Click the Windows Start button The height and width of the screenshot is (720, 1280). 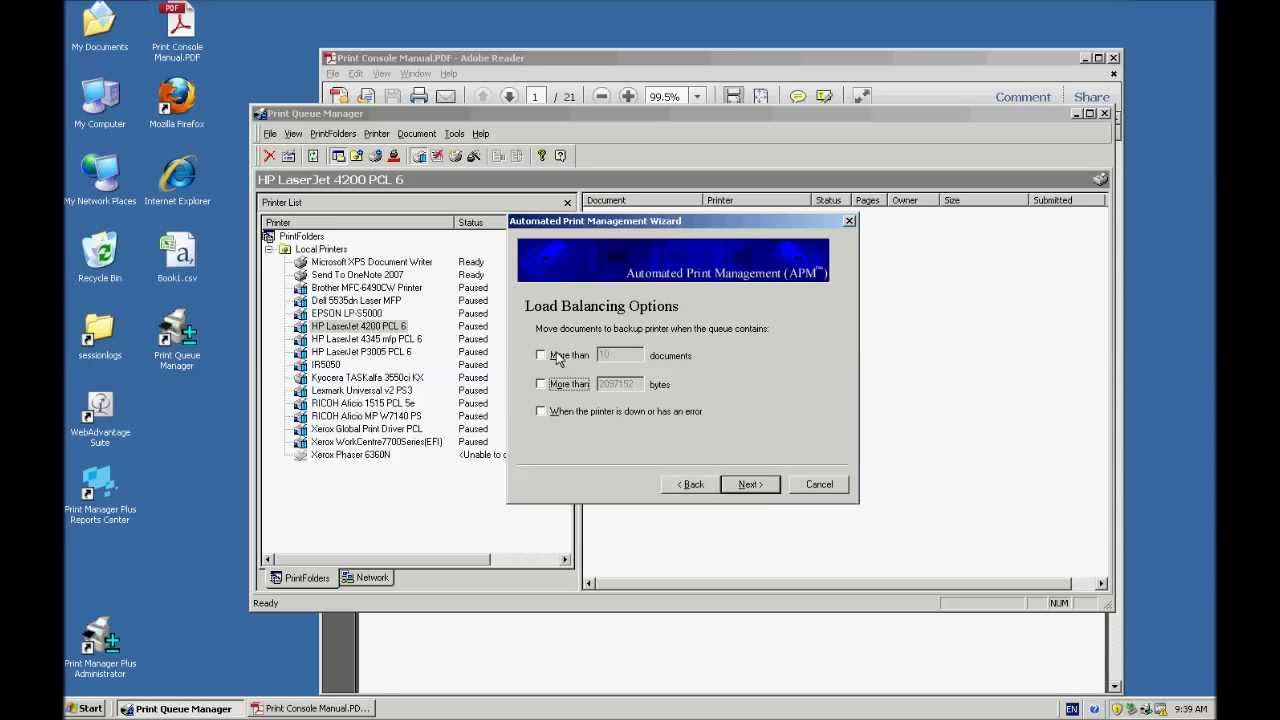coord(84,708)
